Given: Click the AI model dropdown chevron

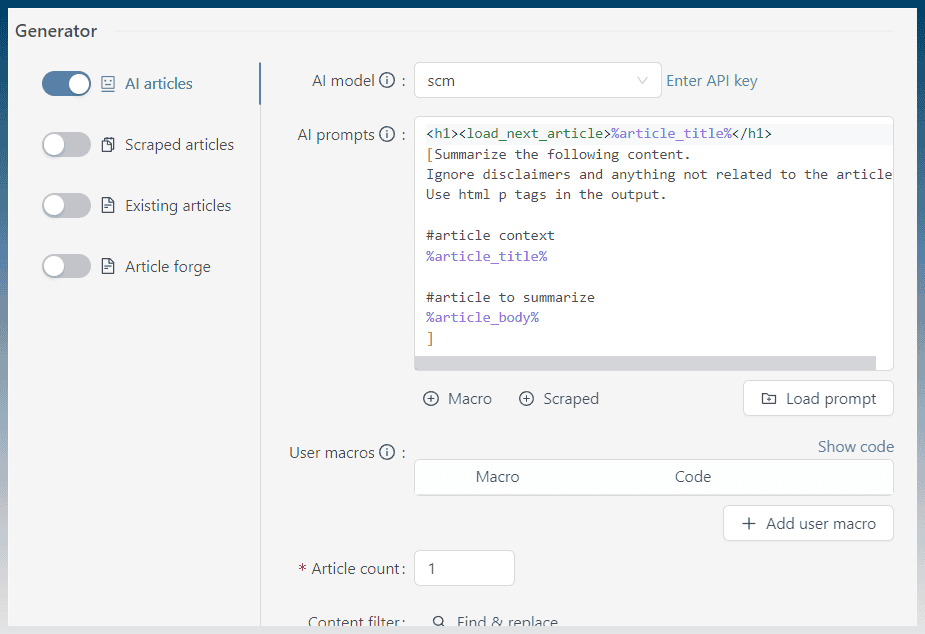Looking at the screenshot, I should (642, 81).
